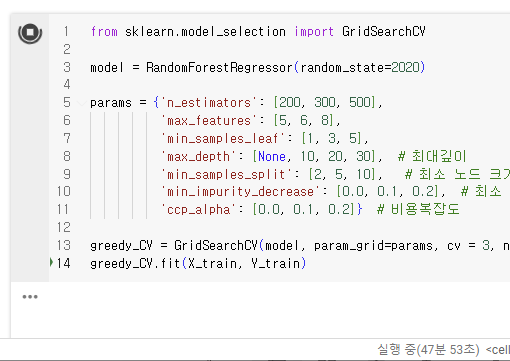Click the comment 비용복잡도 on line 11
This screenshot has width=510, height=361.
[x=425, y=210]
